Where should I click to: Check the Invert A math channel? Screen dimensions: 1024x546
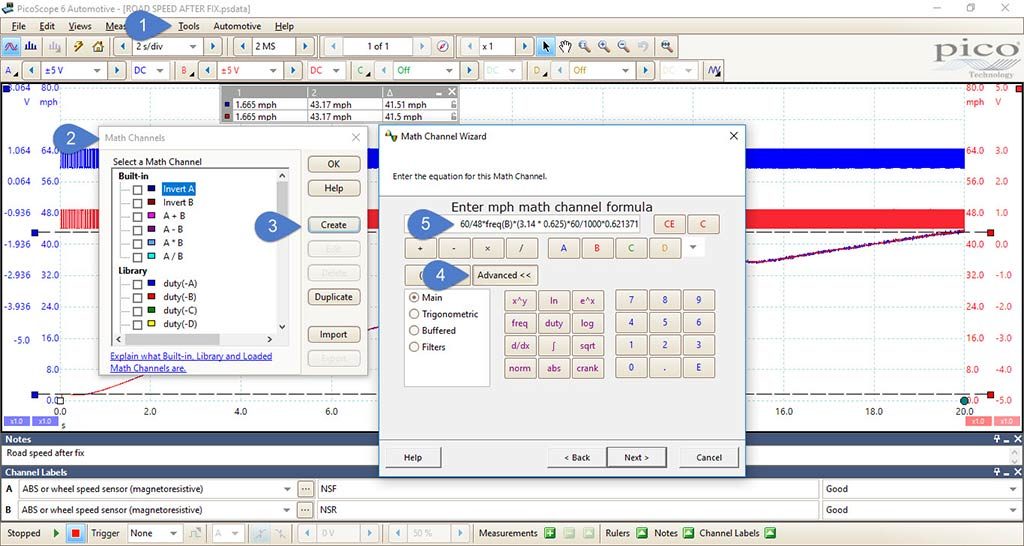[x=137, y=189]
